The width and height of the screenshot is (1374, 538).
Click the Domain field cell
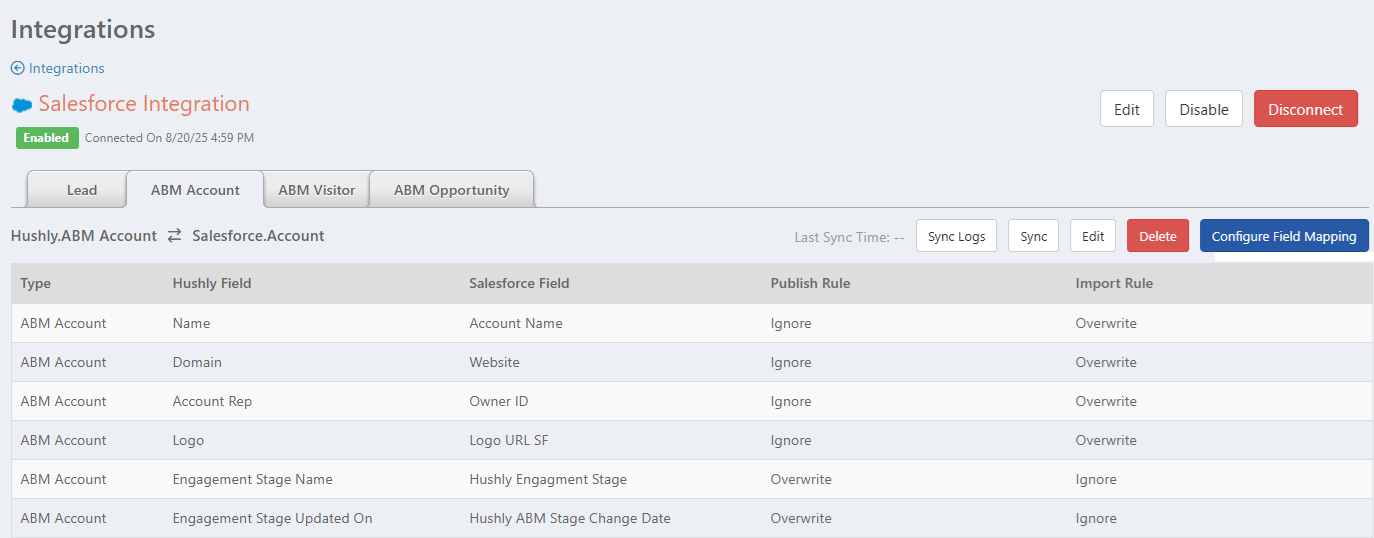(197, 362)
